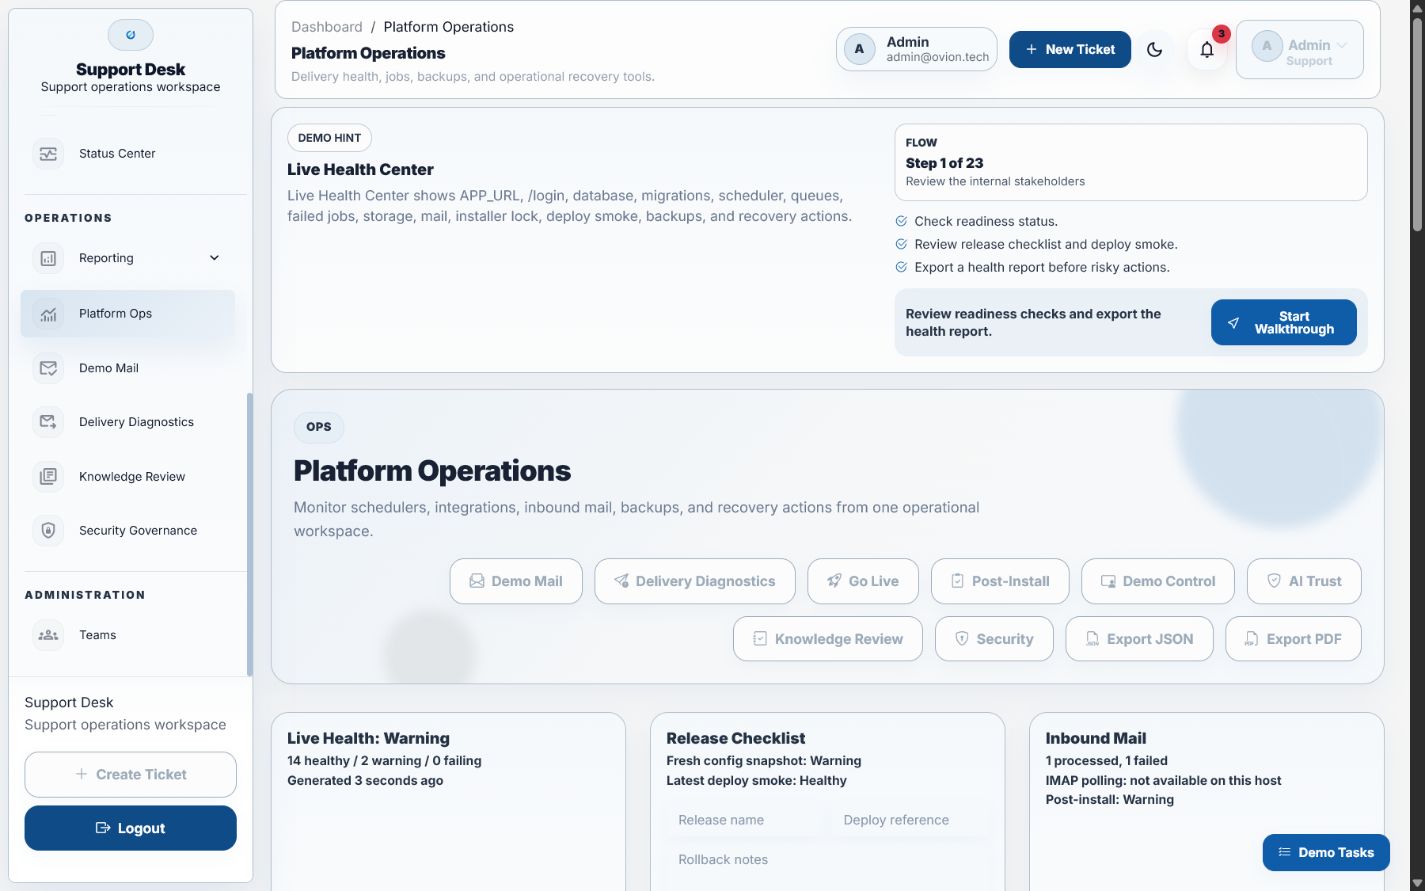Screen dimensions: 1425x891
Task: Open Knowledge Review in the sidebar
Action: [x=128, y=477]
